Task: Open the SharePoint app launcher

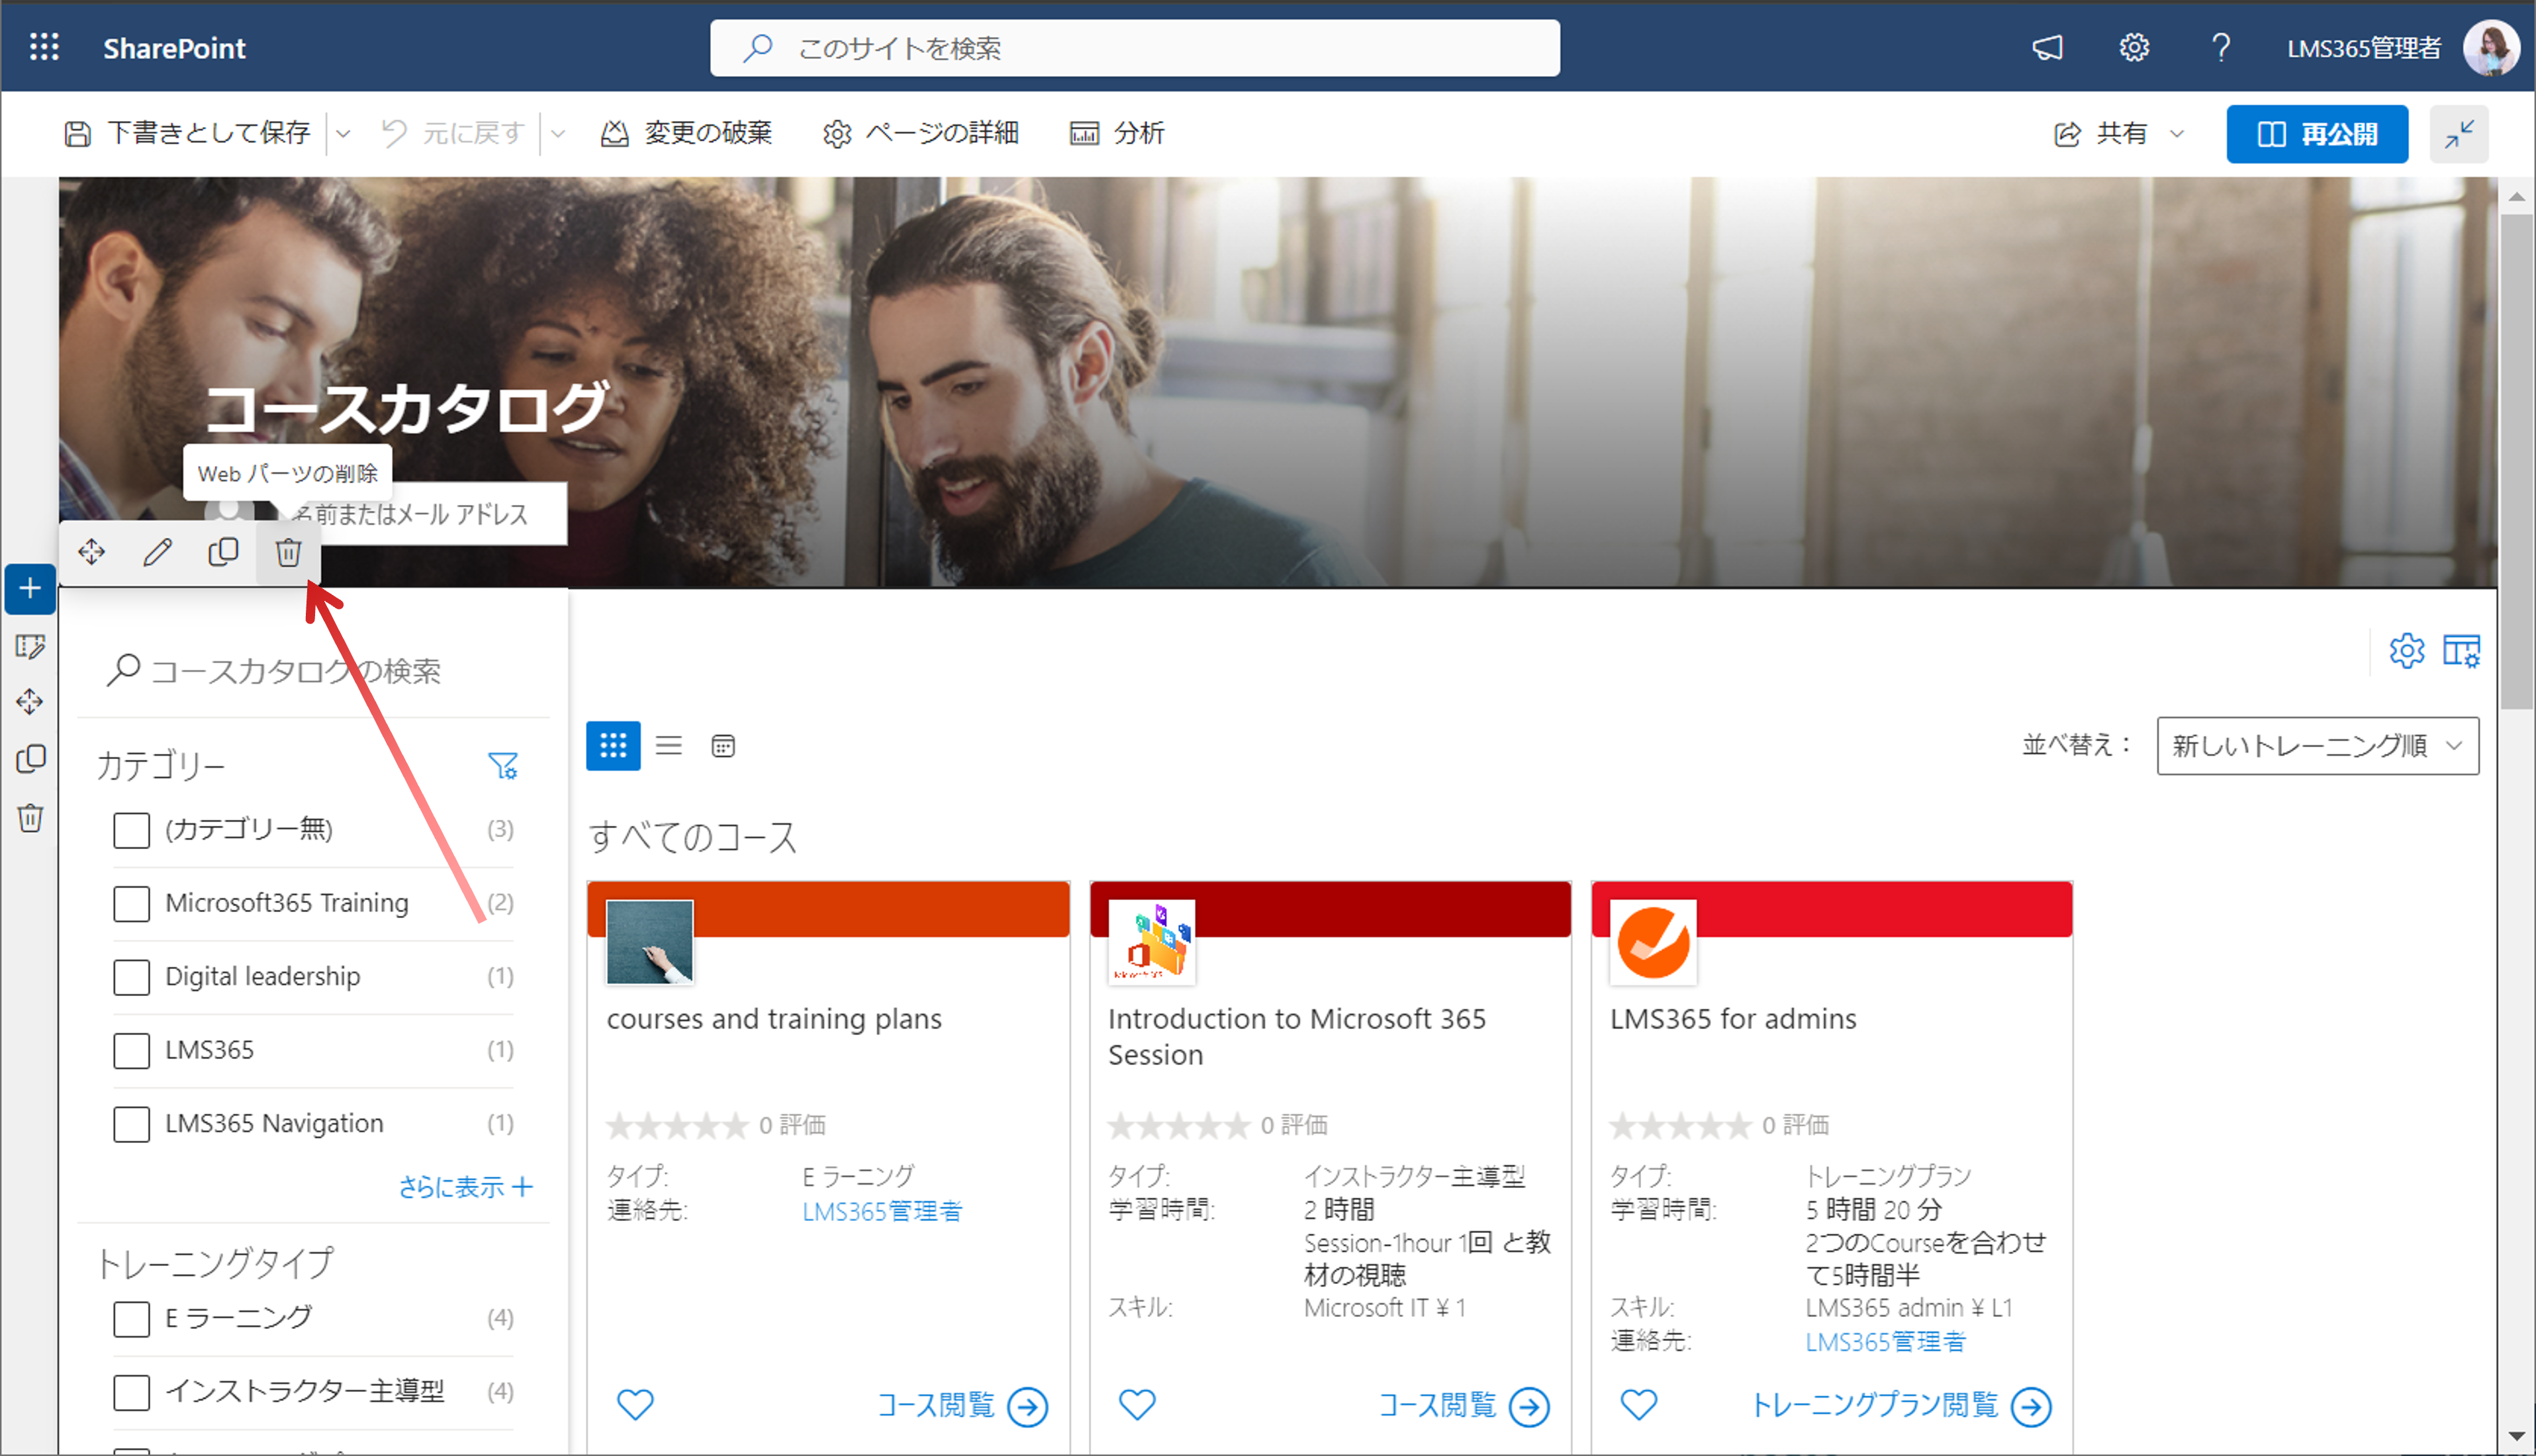Action: (x=44, y=47)
